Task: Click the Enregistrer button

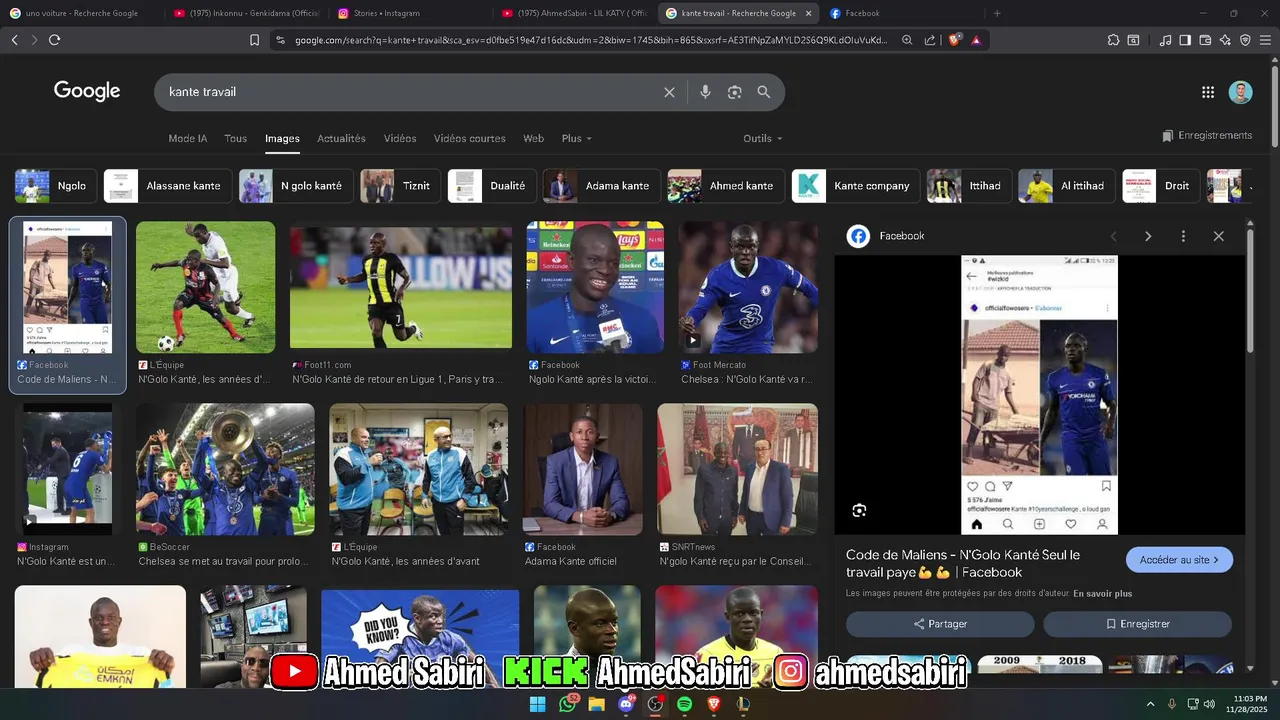Action: tap(1137, 624)
